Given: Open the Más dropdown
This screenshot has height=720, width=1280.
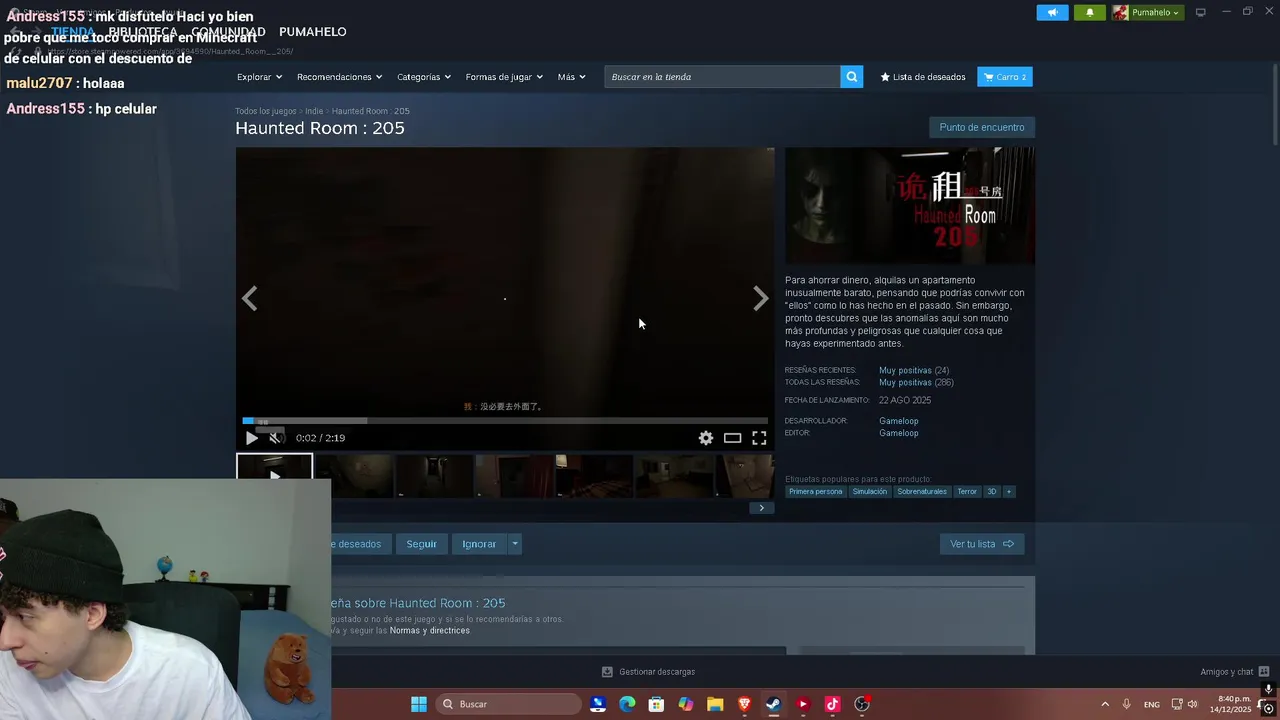Looking at the screenshot, I should 572,77.
